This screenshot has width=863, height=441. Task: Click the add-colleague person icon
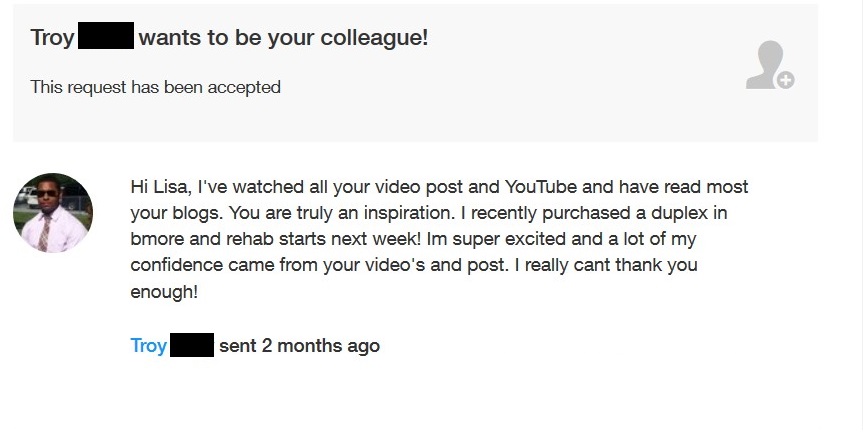click(x=766, y=63)
